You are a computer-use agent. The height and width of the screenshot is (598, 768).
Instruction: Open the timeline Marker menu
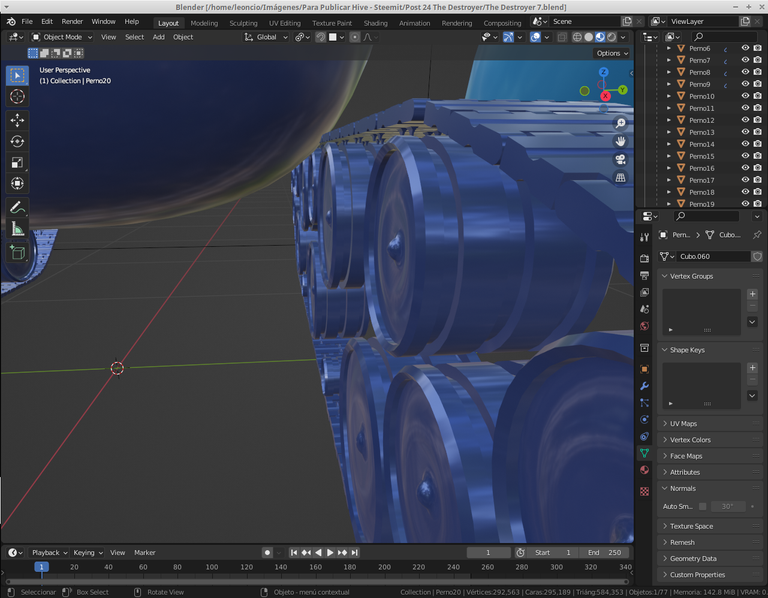(x=144, y=552)
